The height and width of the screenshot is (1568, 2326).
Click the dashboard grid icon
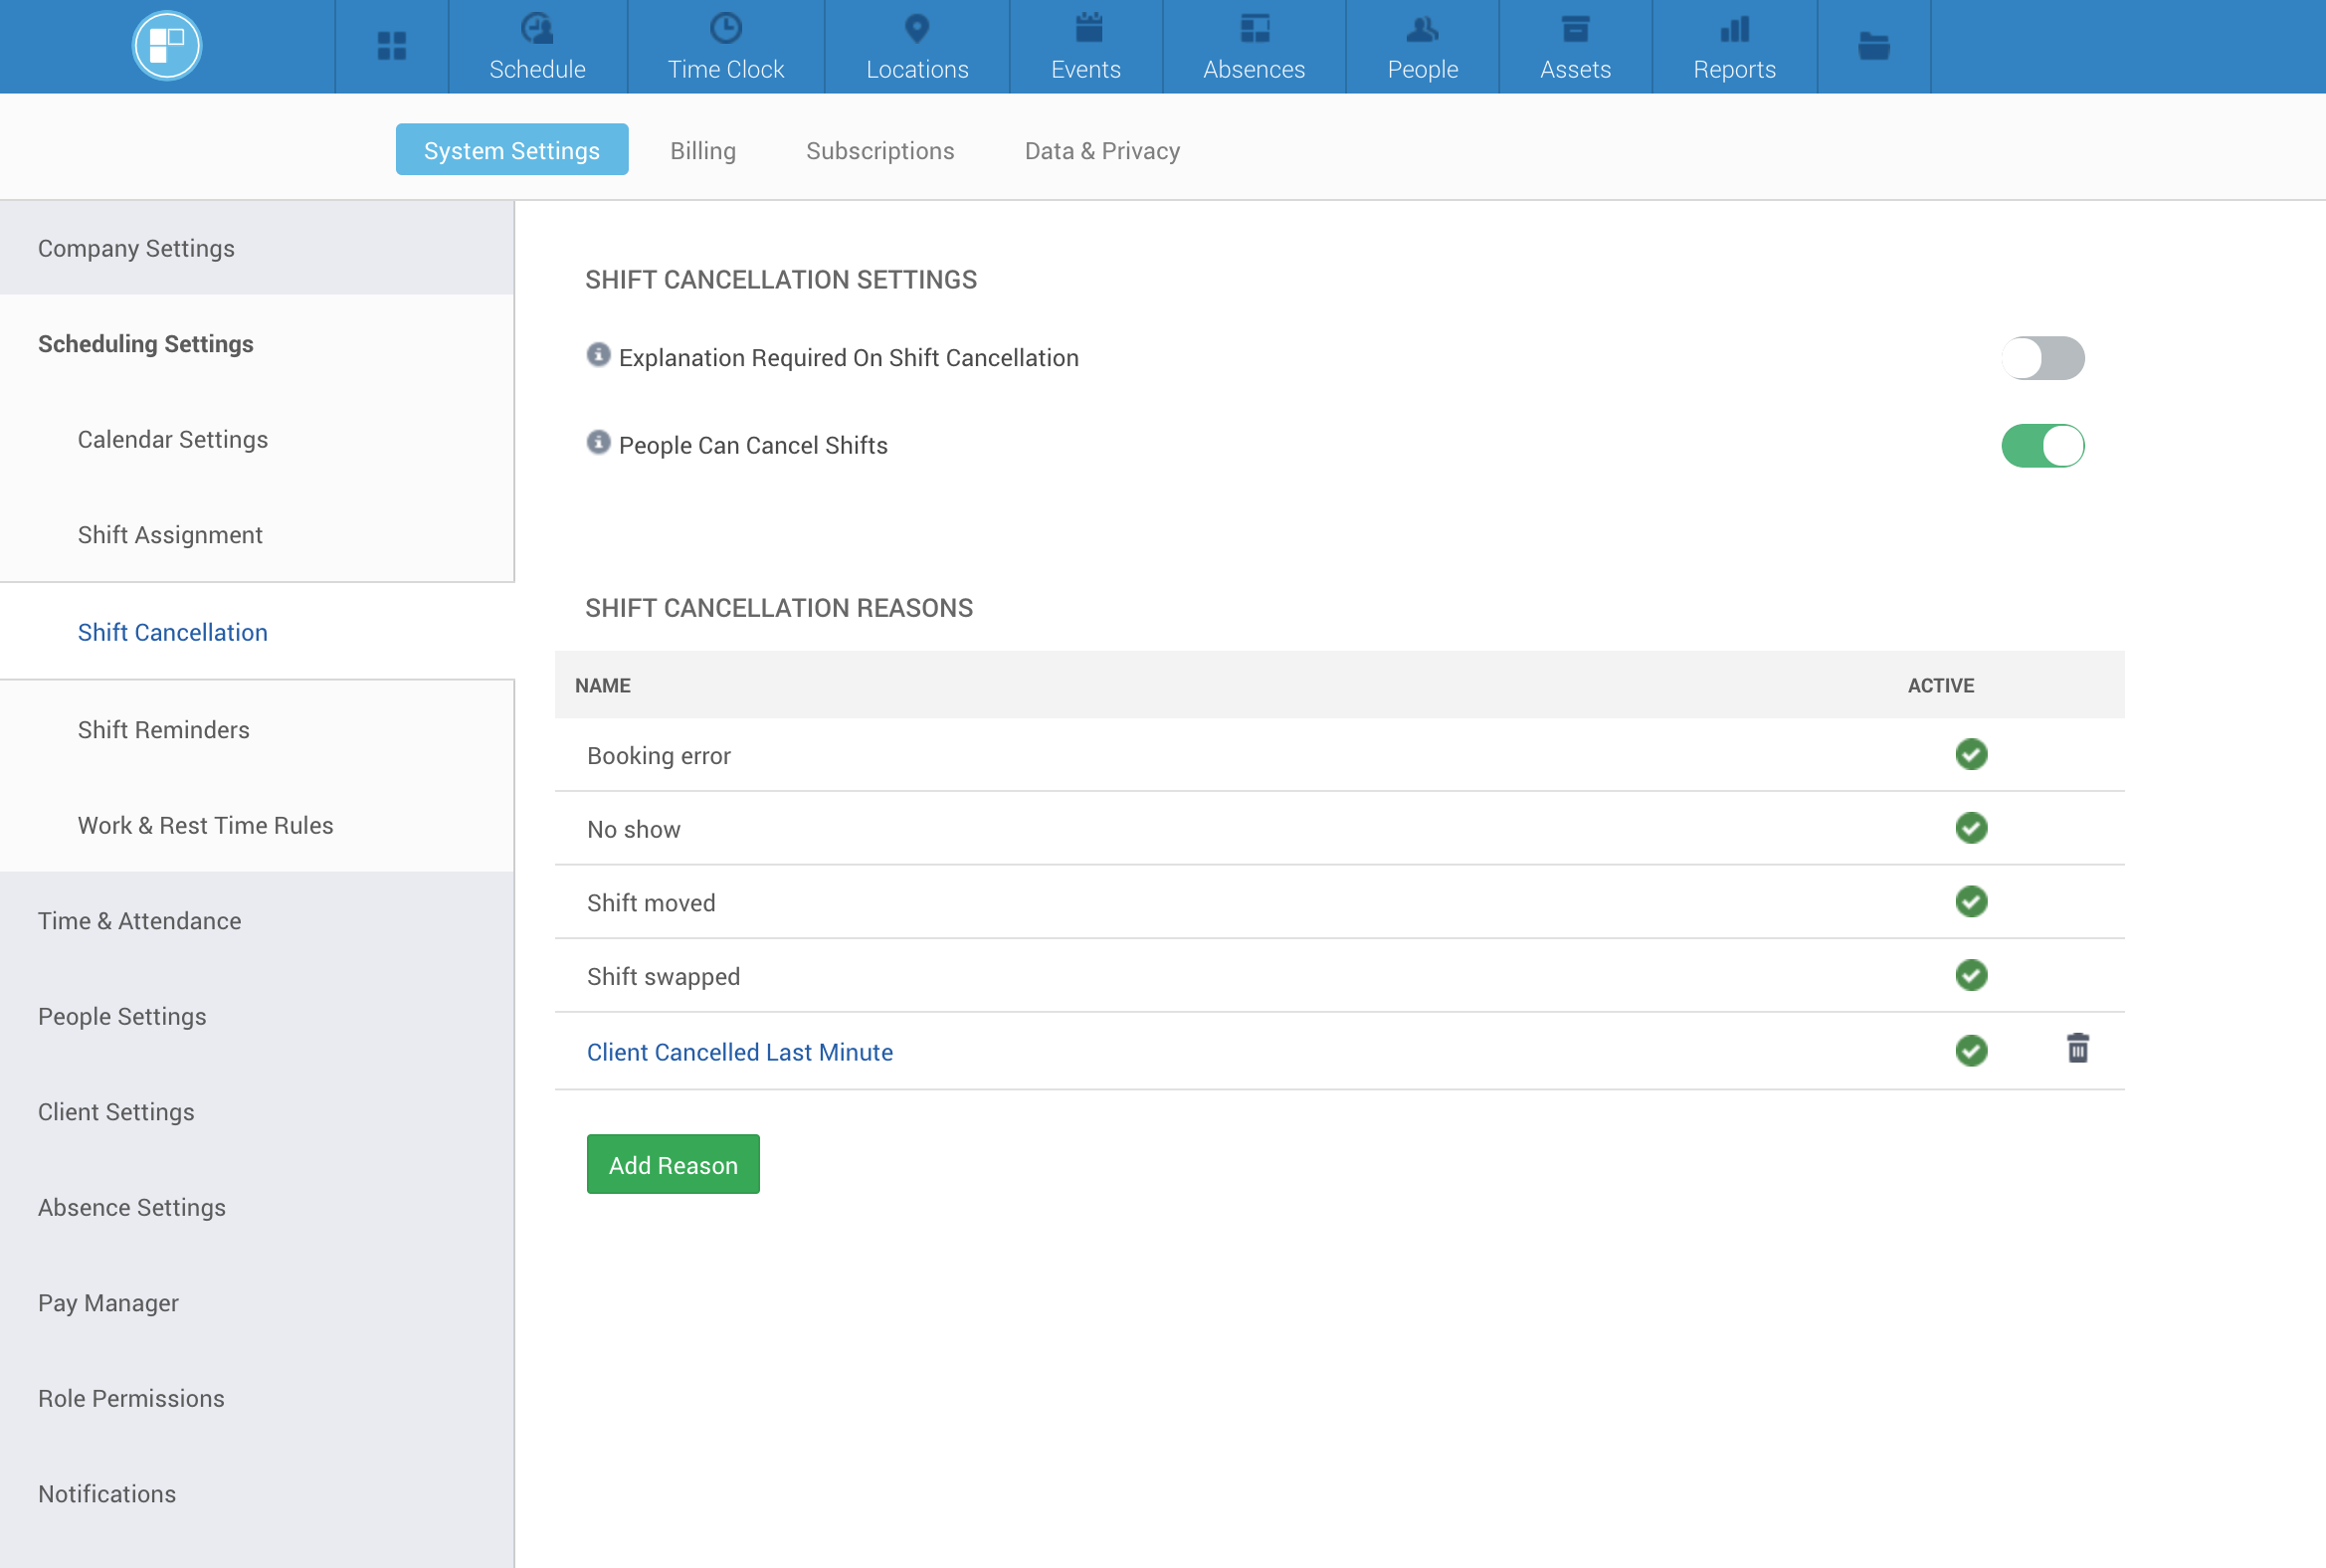391,46
